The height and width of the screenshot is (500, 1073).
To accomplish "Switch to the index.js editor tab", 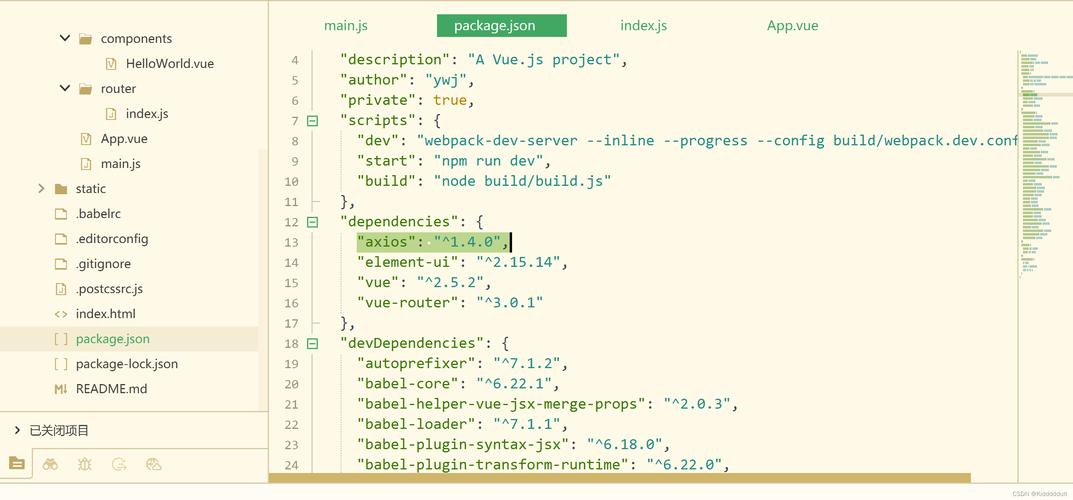I will [643, 25].
